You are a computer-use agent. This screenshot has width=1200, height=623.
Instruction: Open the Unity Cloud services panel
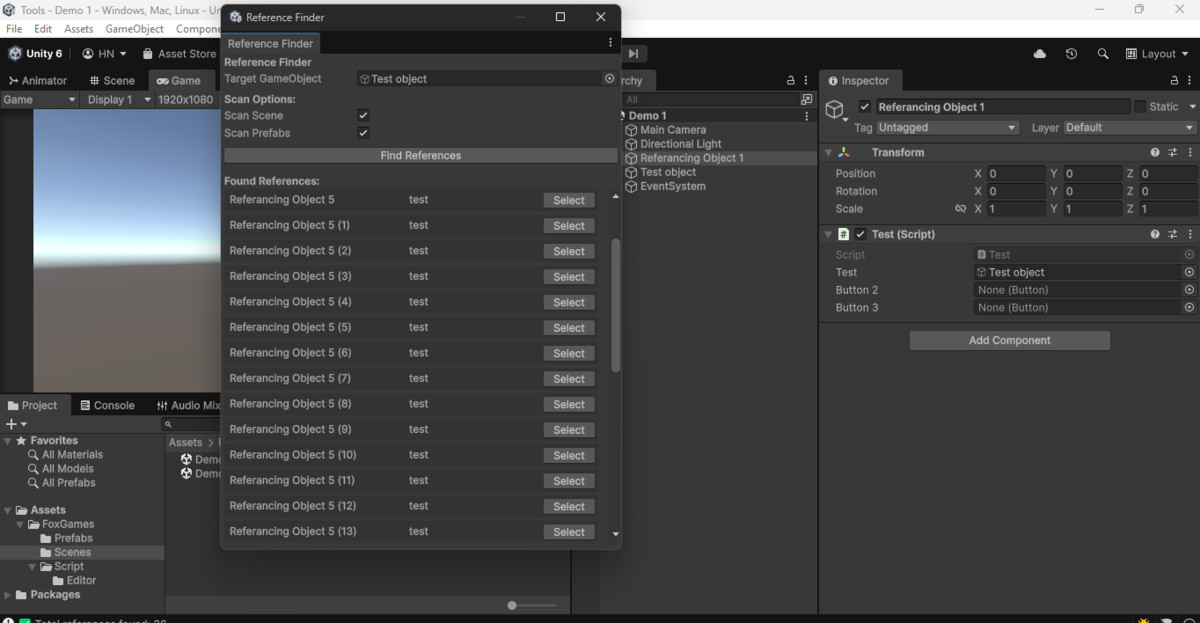(1039, 54)
